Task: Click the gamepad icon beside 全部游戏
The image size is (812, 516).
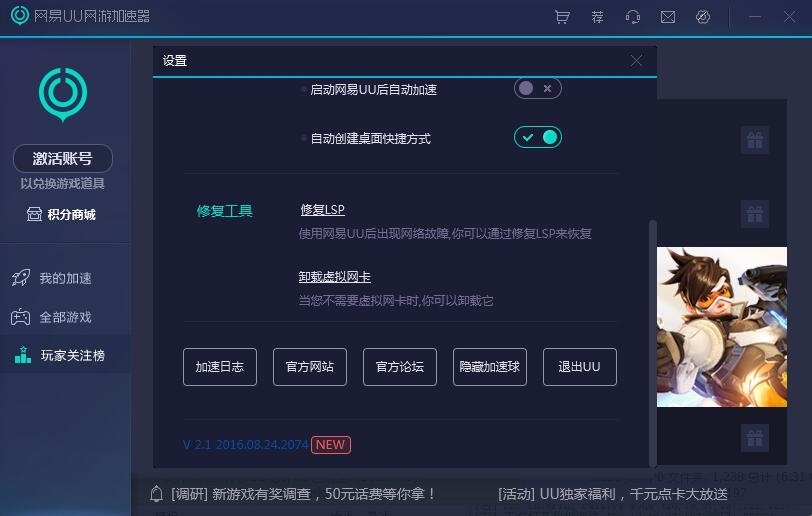Action: 21,317
